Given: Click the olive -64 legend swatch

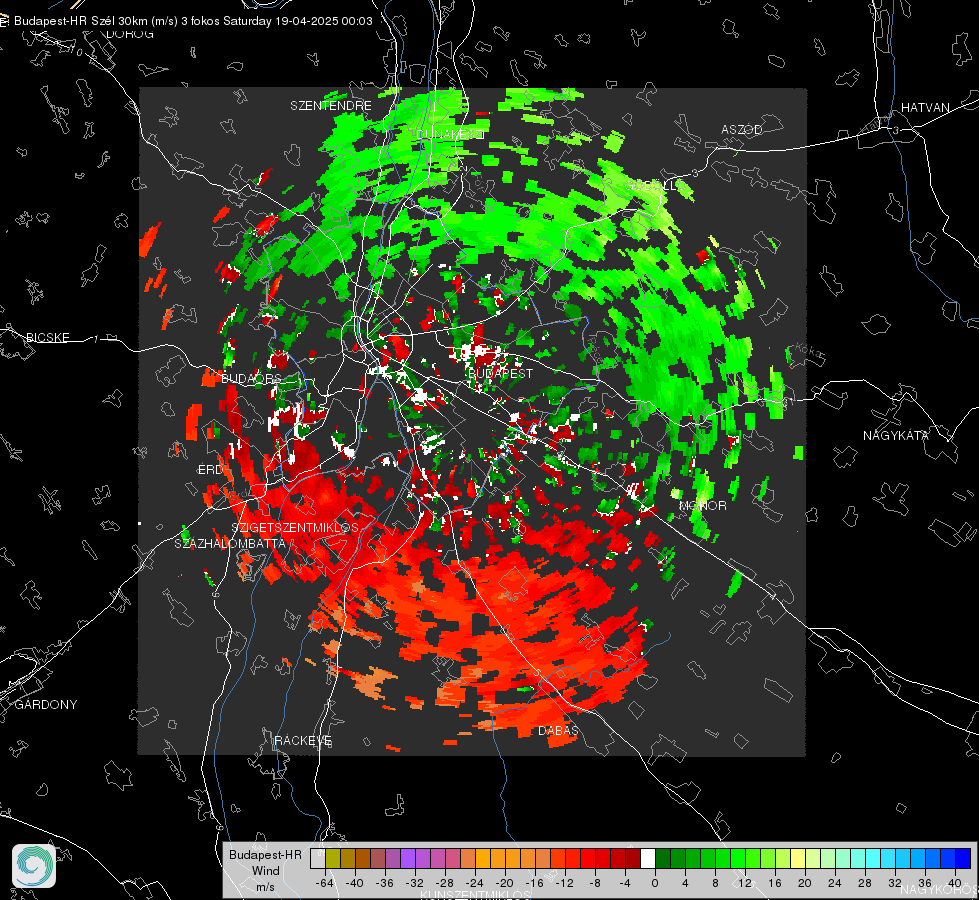Looking at the screenshot, I should 333,858.
